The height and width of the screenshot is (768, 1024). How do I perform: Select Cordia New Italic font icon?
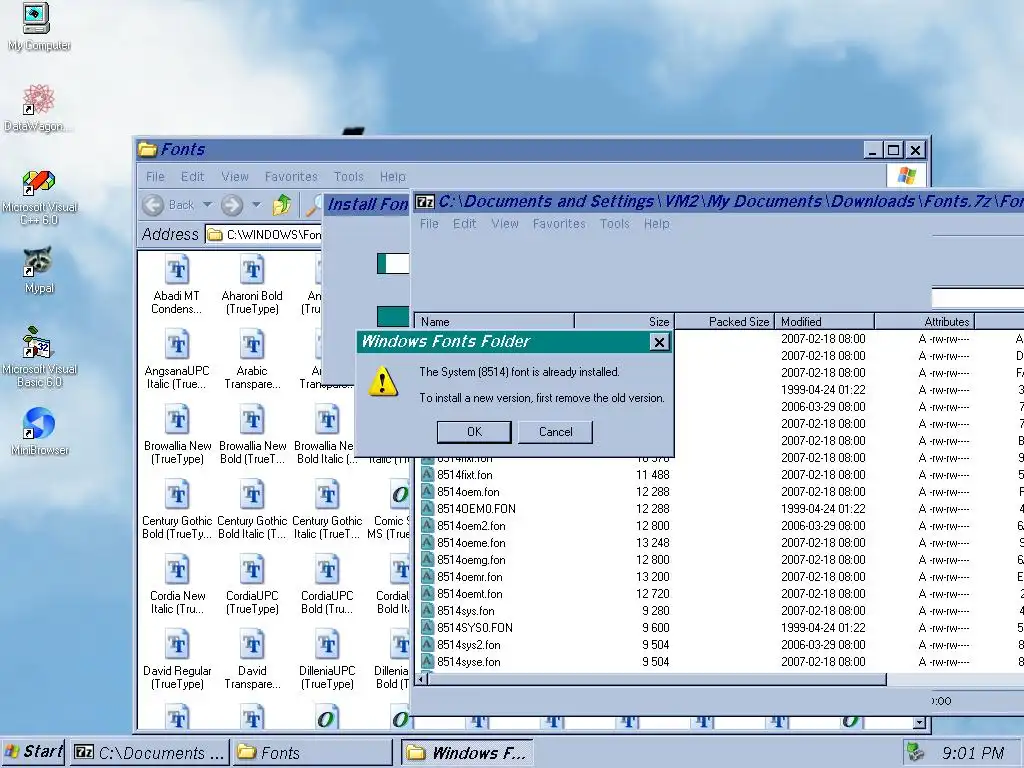pyautogui.click(x=177, y=584)
